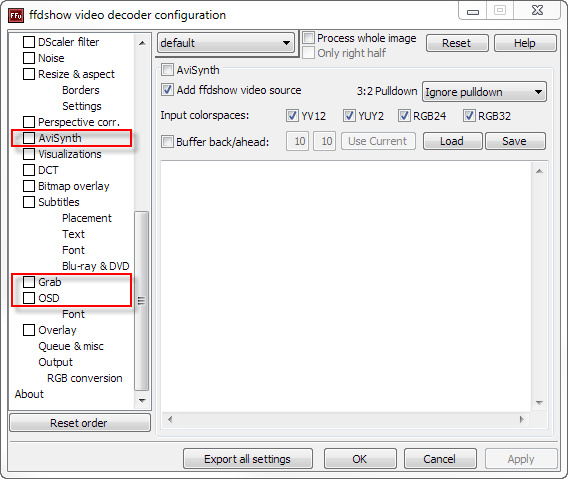Select the Output page

tap(55, 362)
